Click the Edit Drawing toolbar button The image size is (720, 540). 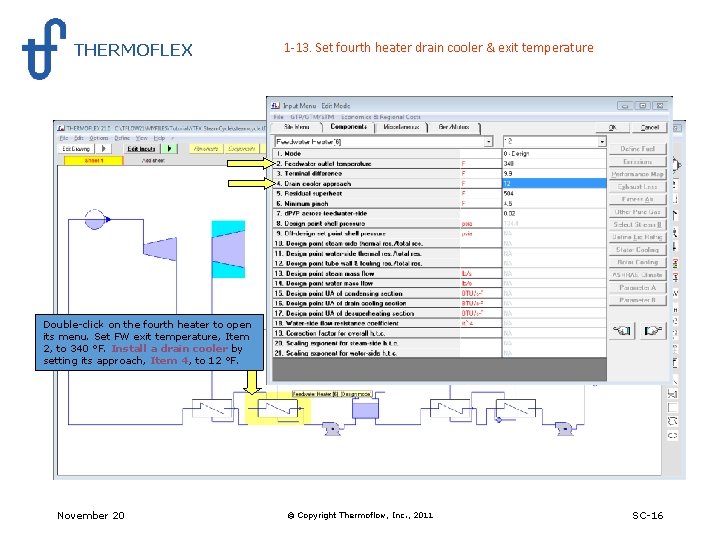pos(76,148)
